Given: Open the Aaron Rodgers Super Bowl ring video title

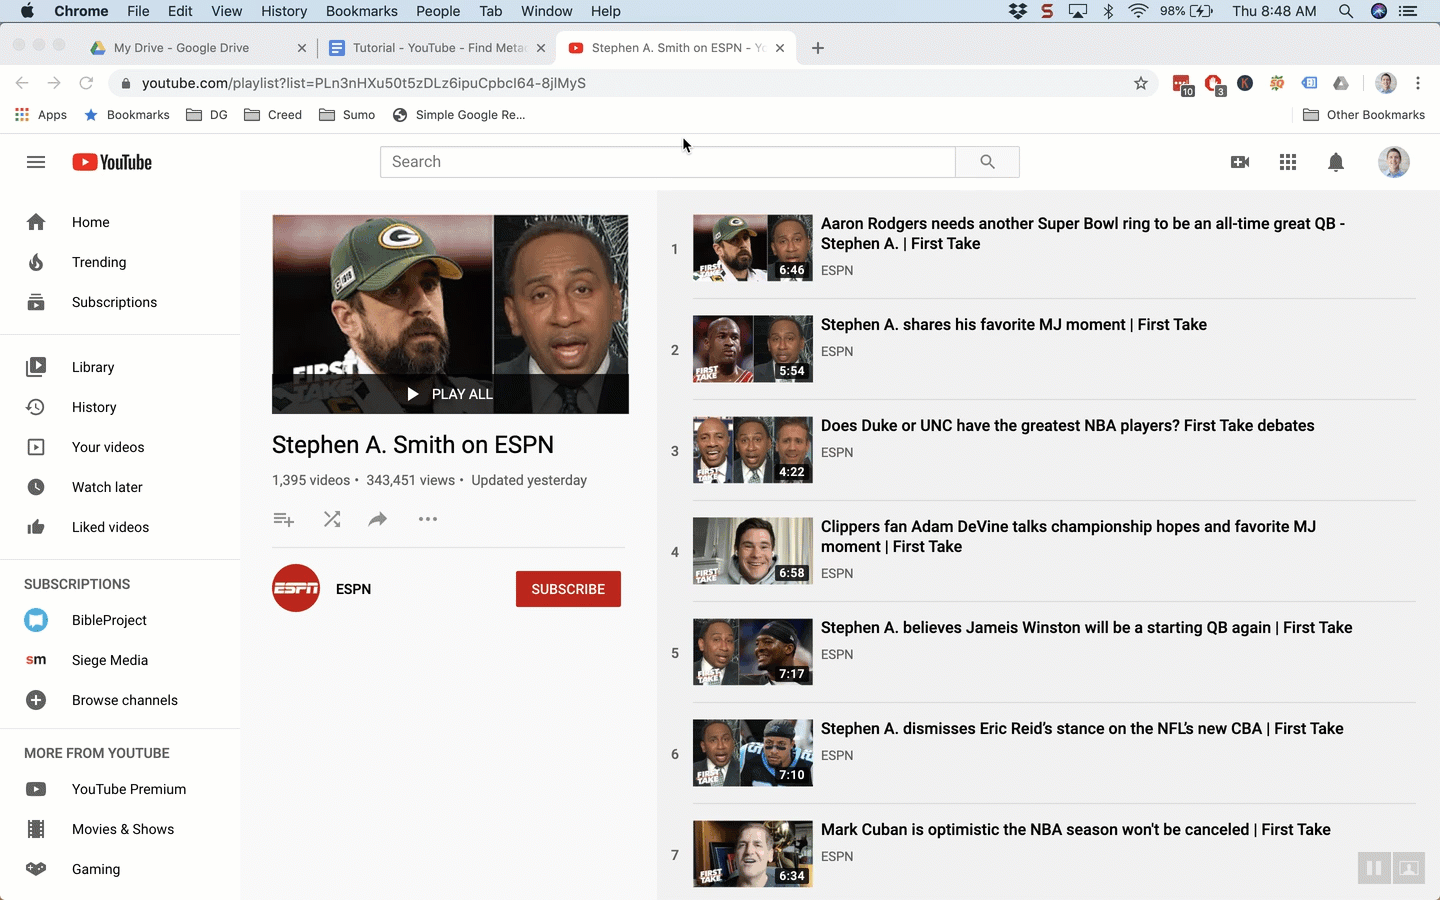Looking at the screenshot, I should tap(1083, 233).
